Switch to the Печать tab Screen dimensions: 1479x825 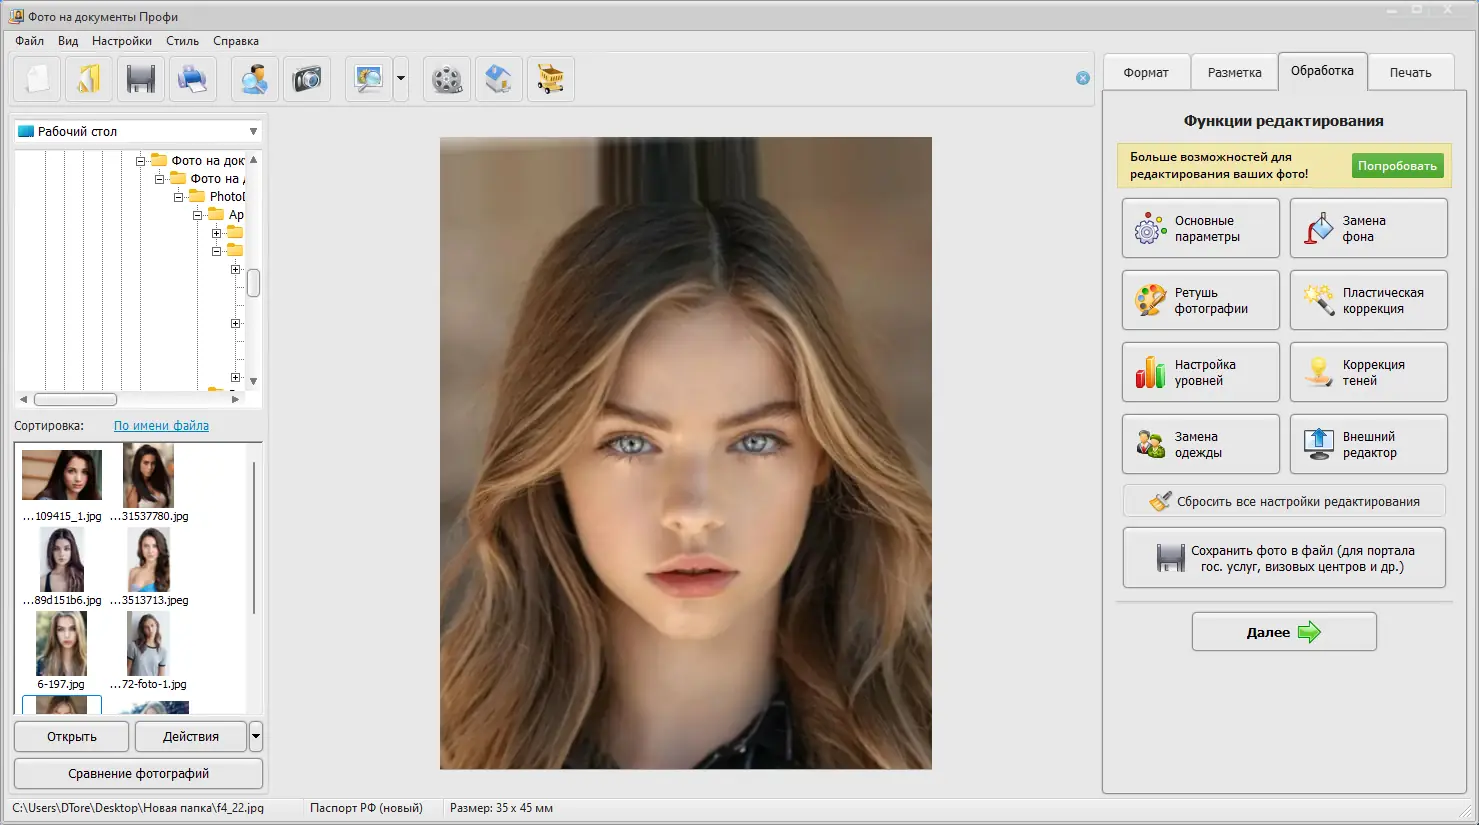point(1410,72)
